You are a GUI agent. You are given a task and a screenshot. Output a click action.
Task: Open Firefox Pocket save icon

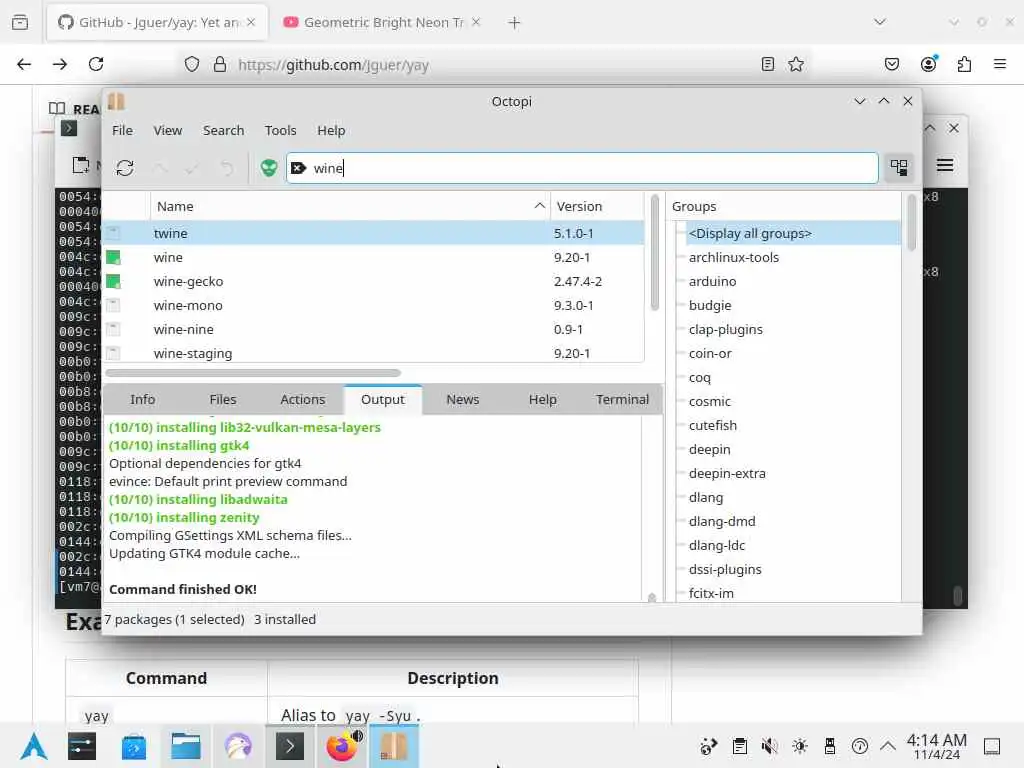tap(891, 64)
